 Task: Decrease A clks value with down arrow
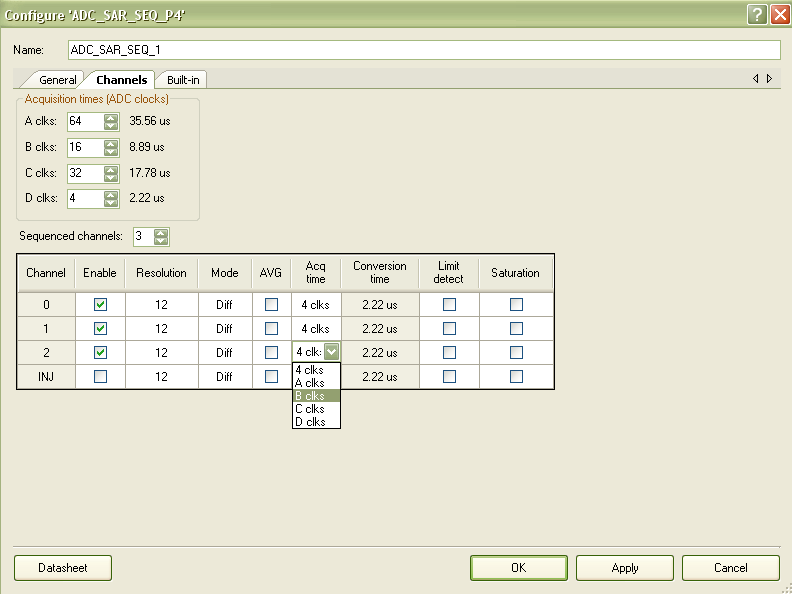click(x=111, y=125)
